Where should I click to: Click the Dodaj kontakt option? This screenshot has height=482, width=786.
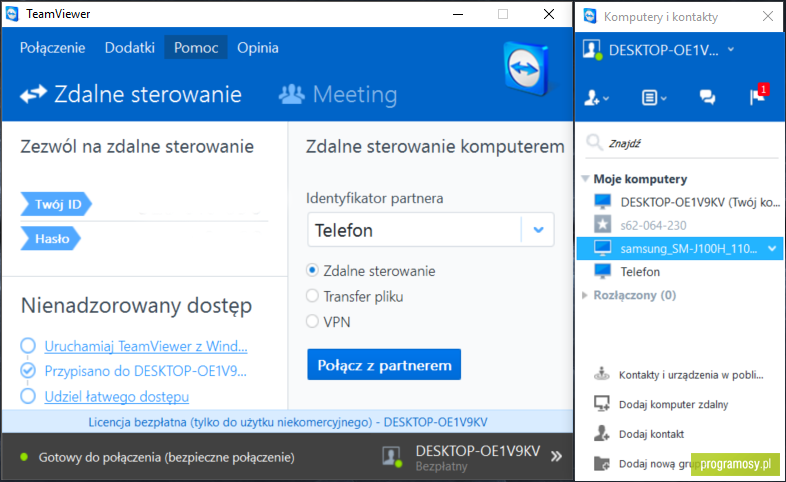[651, 434]
